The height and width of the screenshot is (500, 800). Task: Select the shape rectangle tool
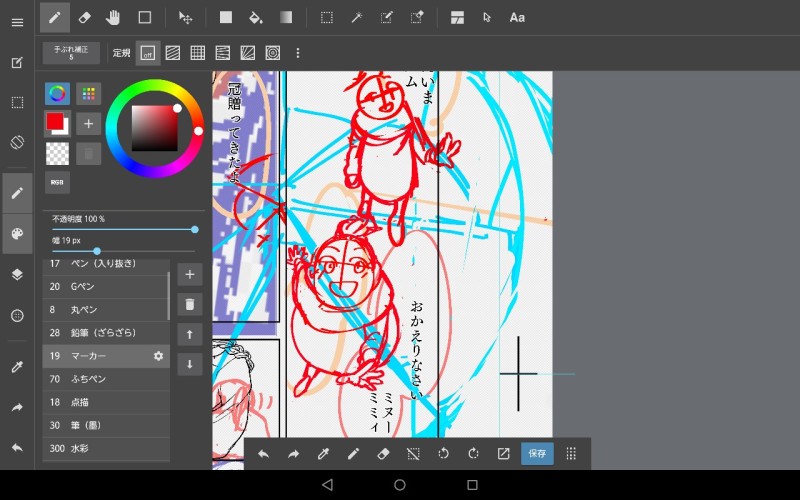(x=145, y=18)
